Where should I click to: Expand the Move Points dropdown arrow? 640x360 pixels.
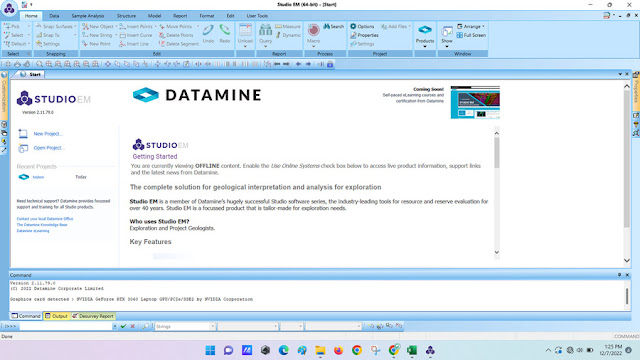pos(198,27)
